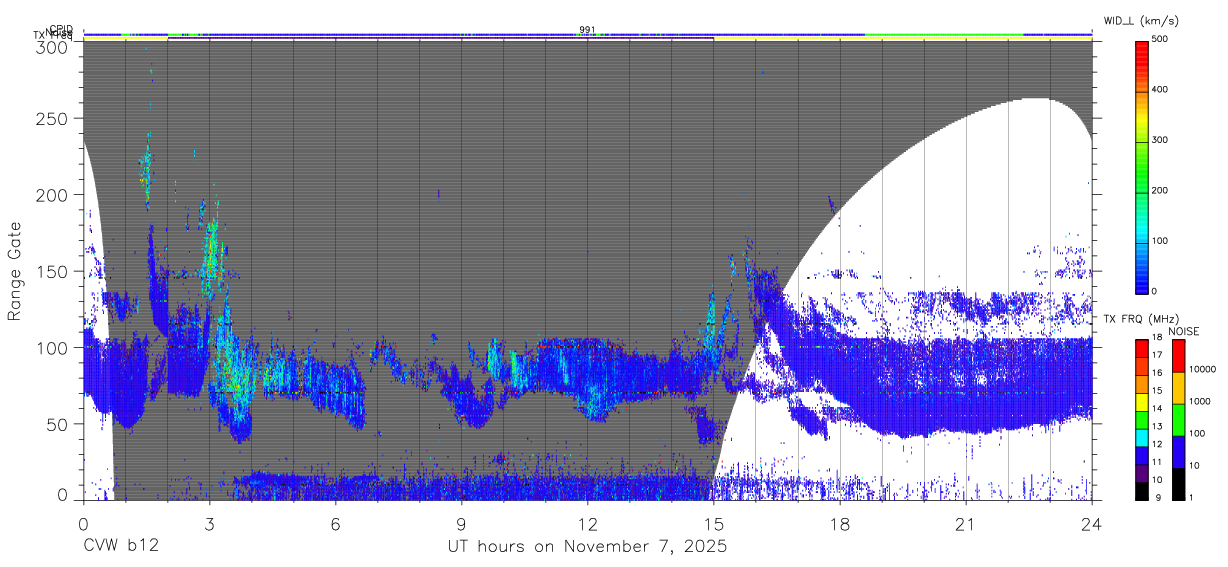Click the '24' tick label on the UT hours axis
The height and width of the screenshot is (567, 1228).
click(1091, 524)
